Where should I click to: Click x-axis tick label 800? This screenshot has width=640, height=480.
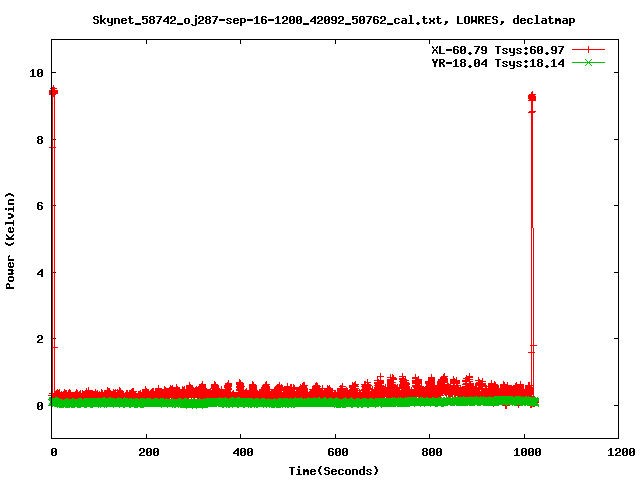432,452
